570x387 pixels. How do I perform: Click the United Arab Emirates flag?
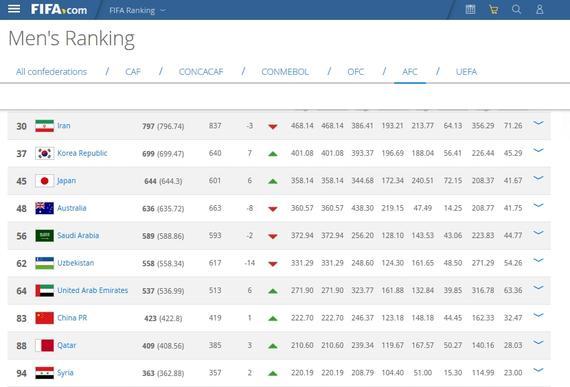[45, 291]
